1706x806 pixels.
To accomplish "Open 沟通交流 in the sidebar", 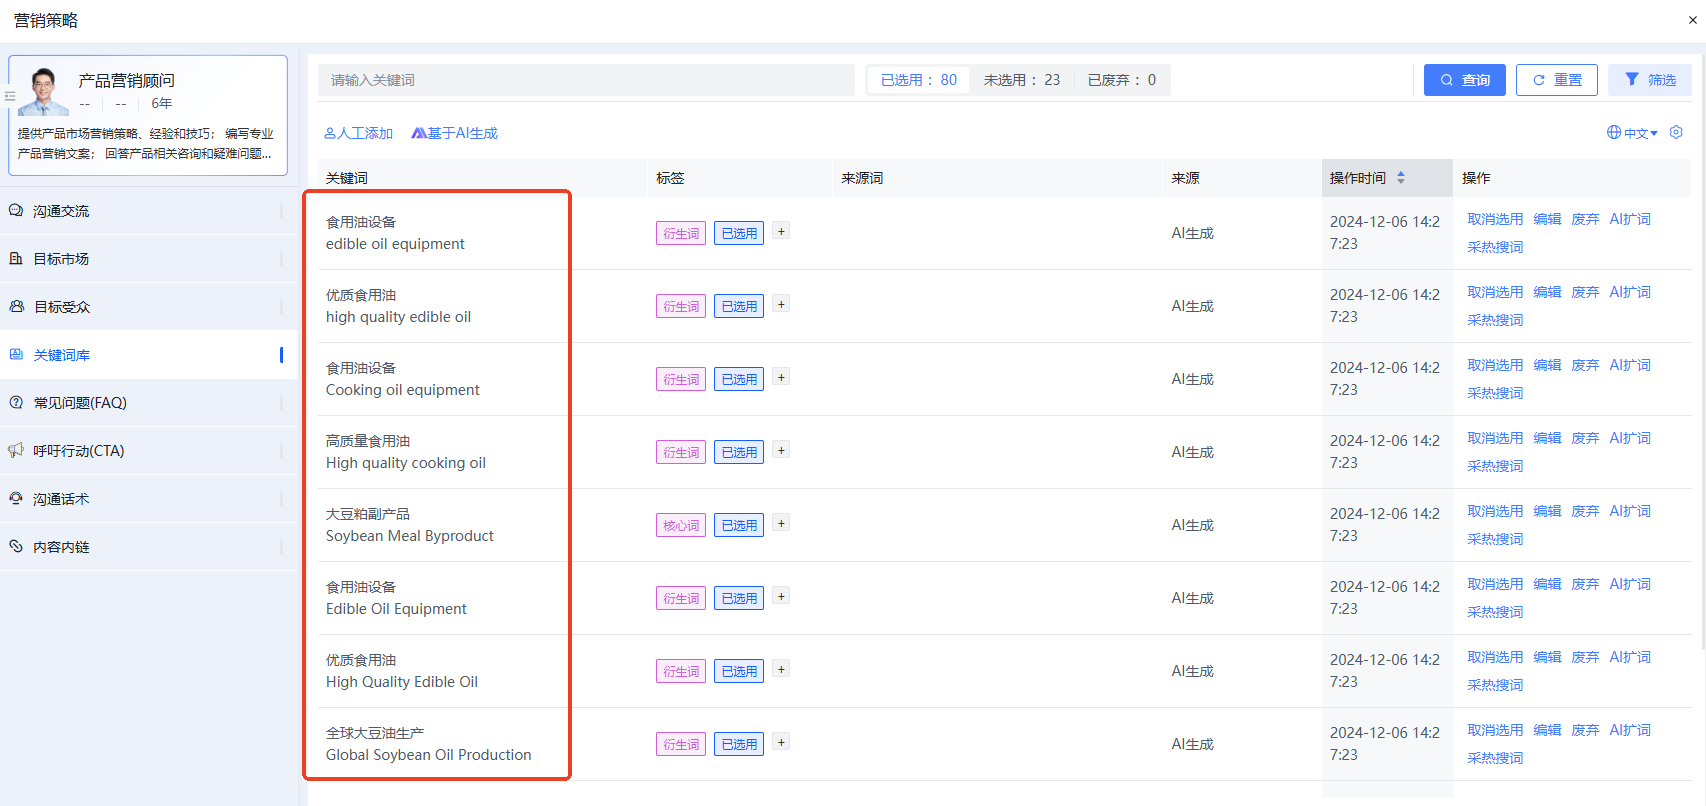I will (x=61, y=211).
